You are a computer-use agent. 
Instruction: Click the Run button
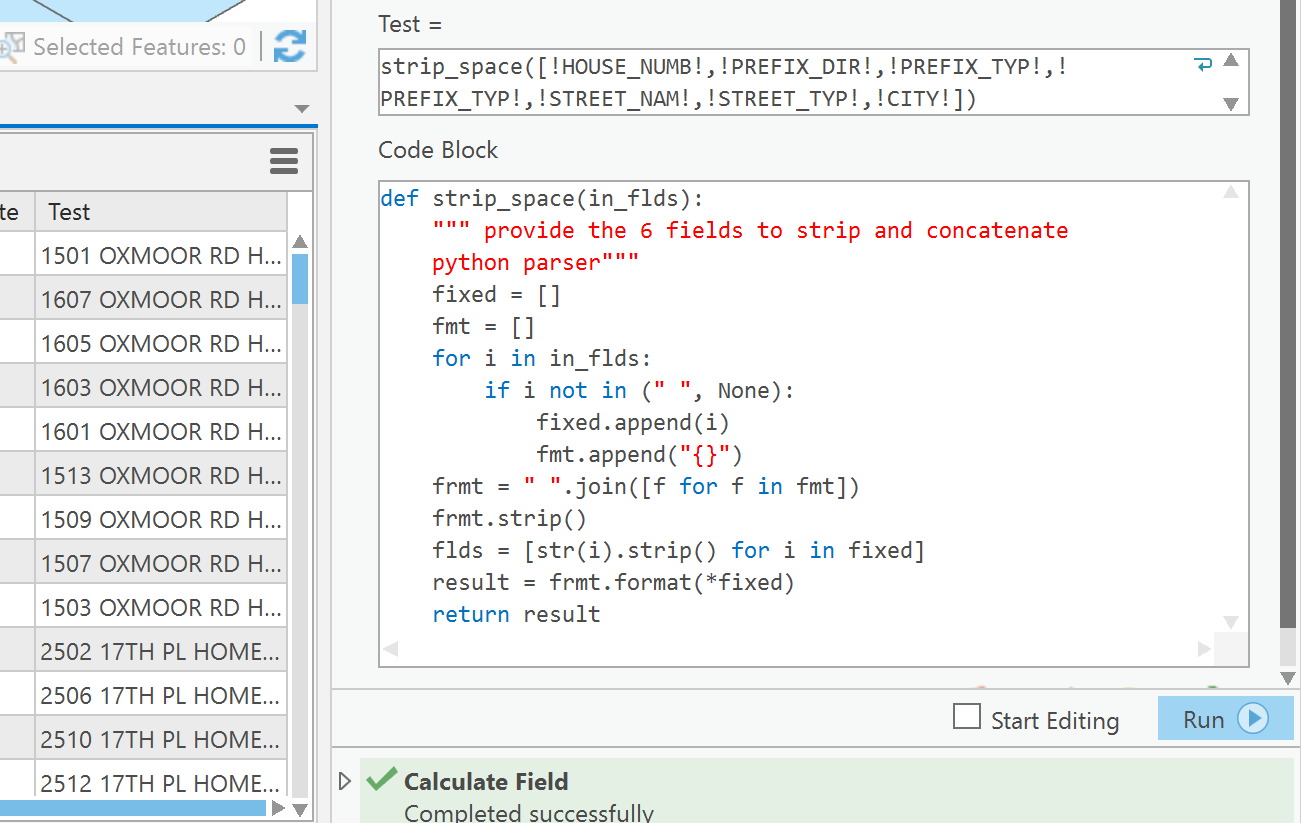pos(1225,719)
